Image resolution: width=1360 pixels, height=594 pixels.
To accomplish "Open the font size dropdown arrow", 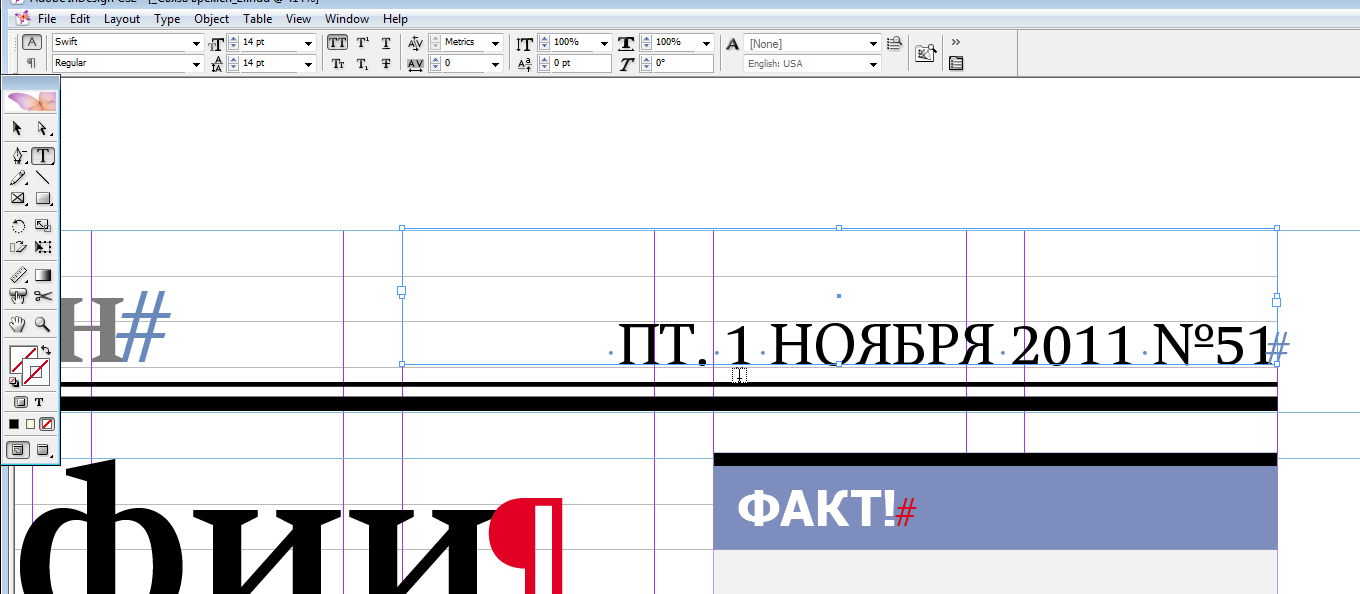I will 309,43.
